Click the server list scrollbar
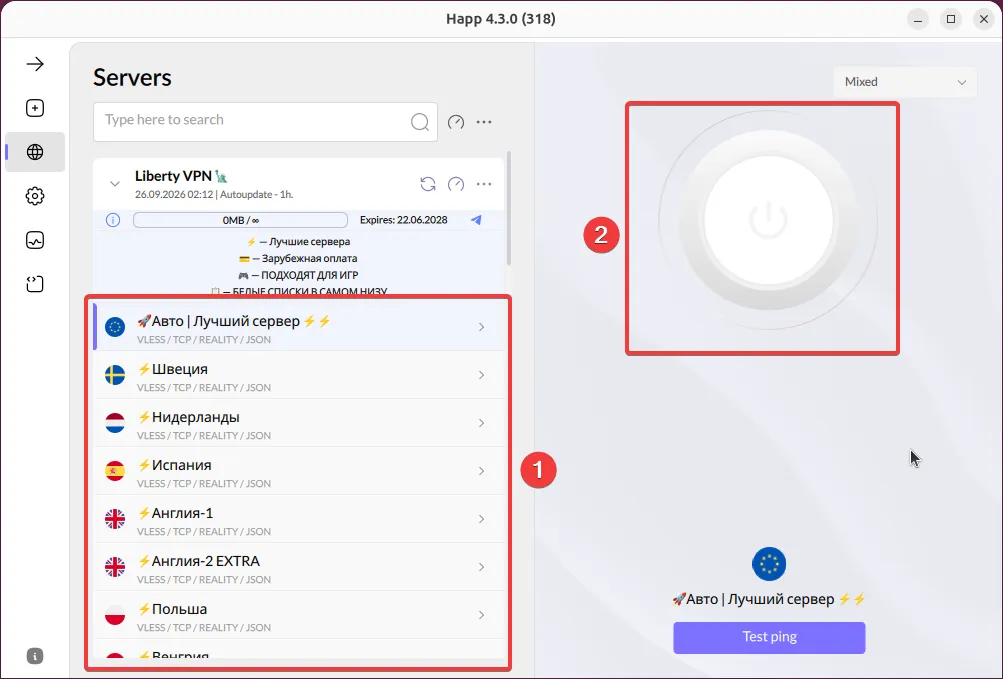The height and width of the screenshot is (679, 1003). (x=509, y=208)
